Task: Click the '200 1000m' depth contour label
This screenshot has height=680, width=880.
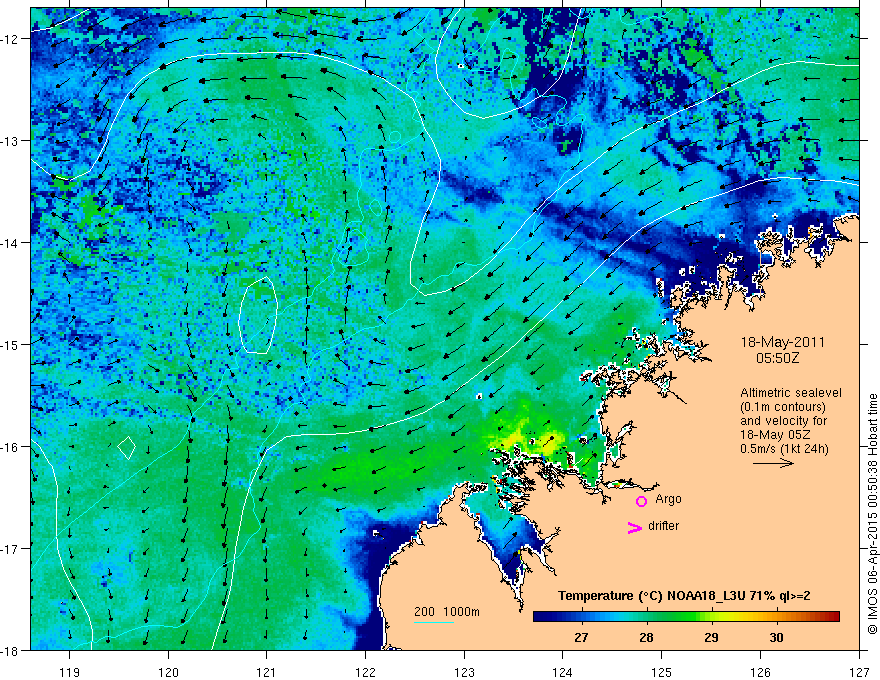Action: point(447,612)
